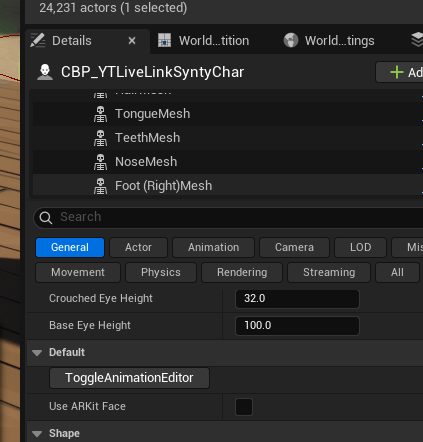423x442 pixels.
Task: Click the magnifier icon in Search
Action: click(x=46, y=218)
